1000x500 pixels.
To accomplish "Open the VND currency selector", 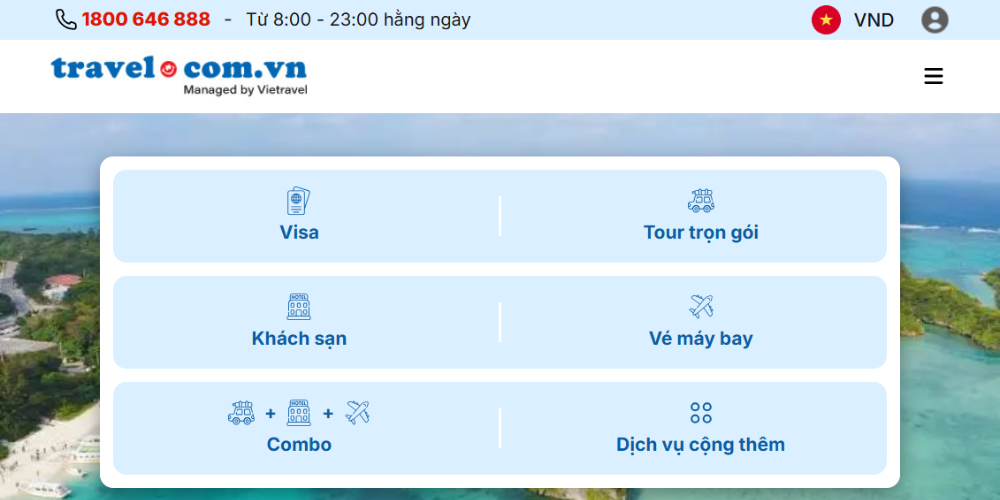I will coord(873,20).
